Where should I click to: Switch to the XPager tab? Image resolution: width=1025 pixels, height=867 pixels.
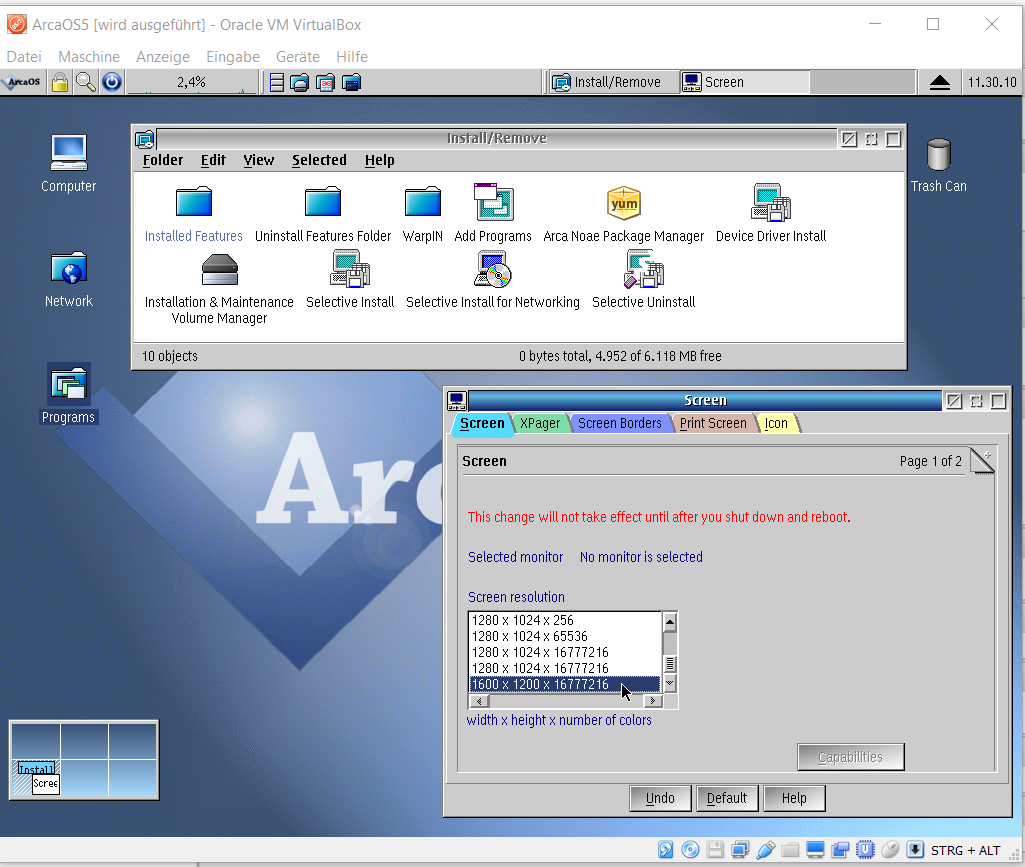(540, 424)
